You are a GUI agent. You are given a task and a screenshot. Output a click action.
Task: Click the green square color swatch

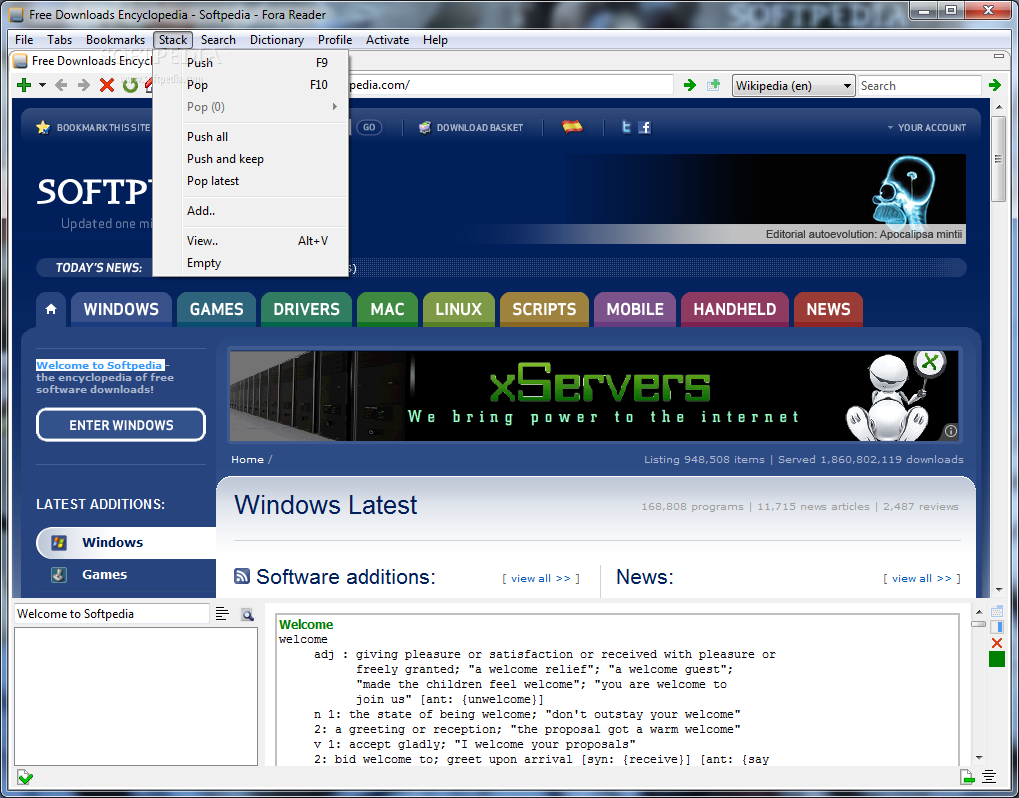pos(996,660)
